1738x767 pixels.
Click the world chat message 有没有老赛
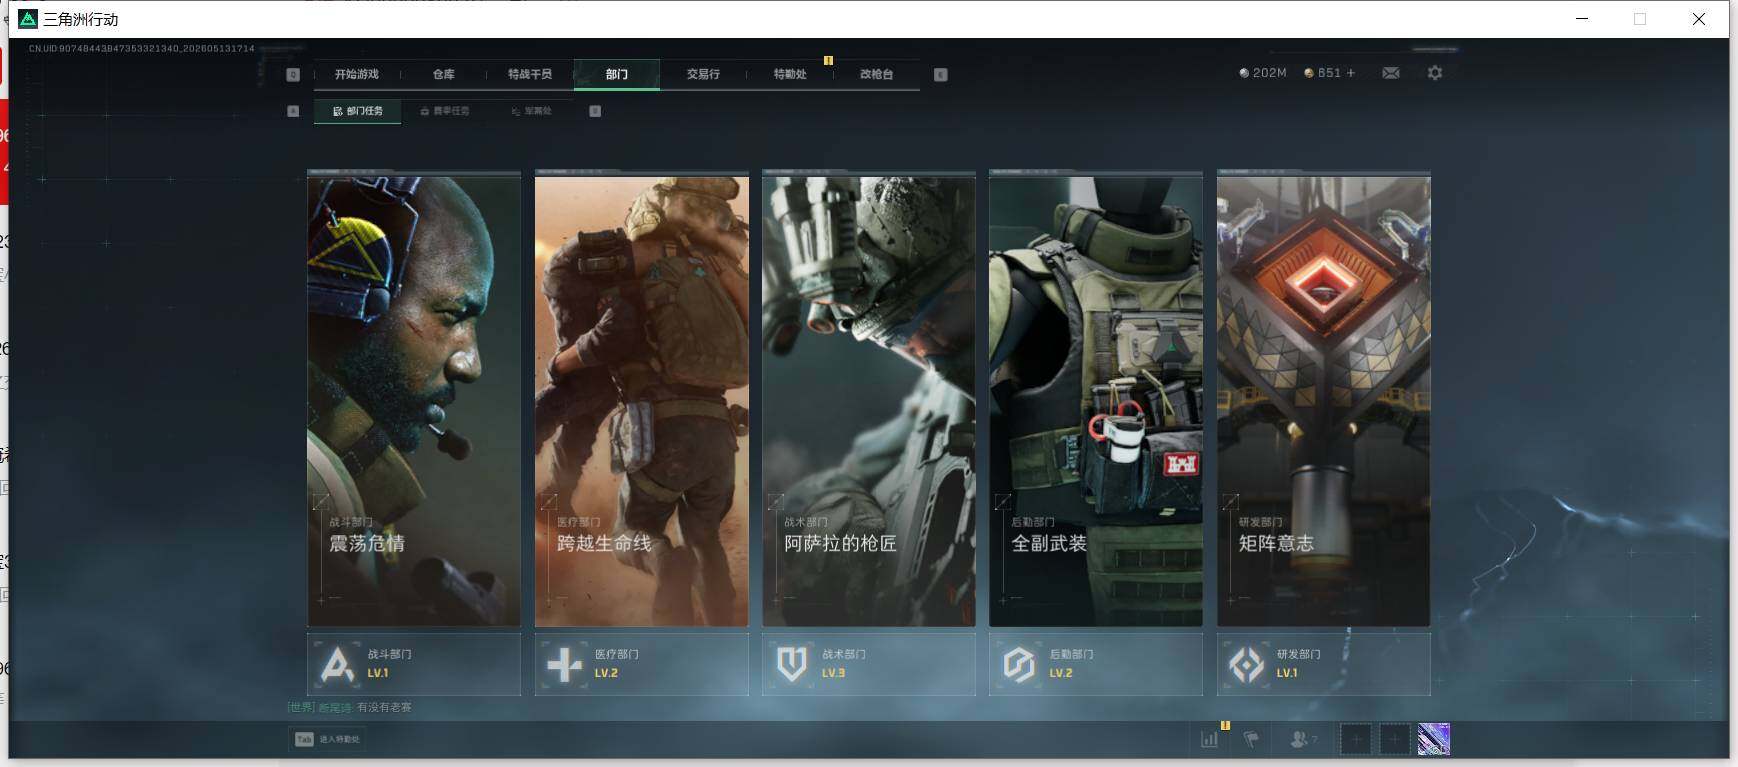[384, 707]
